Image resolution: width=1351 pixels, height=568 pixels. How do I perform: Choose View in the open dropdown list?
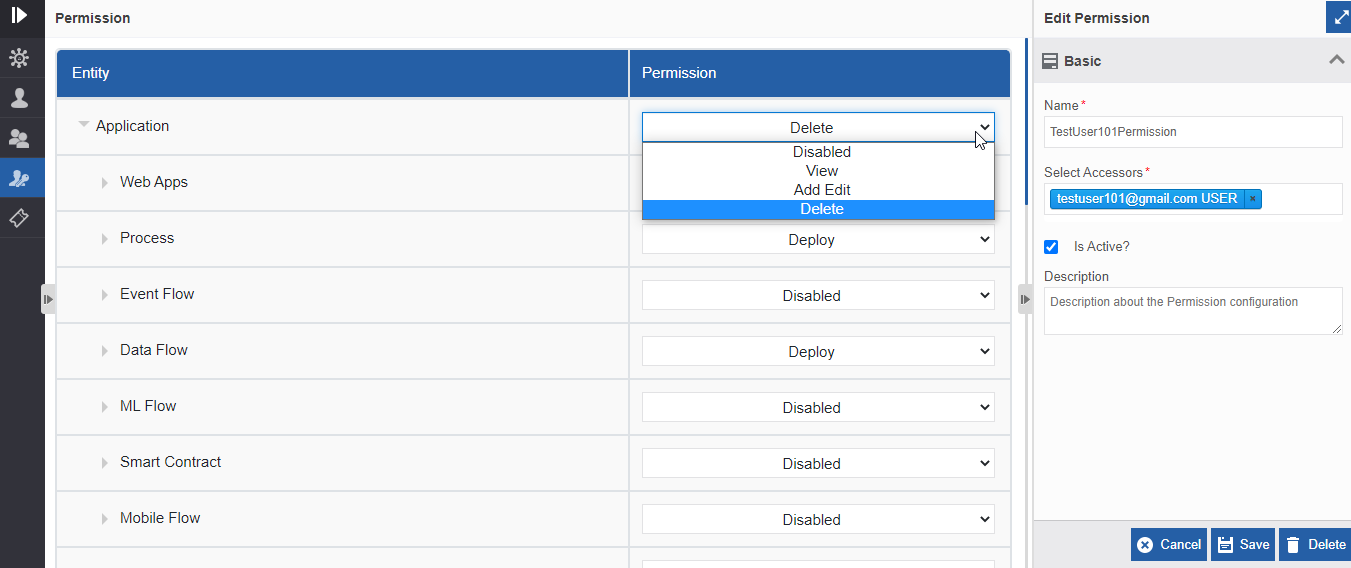(x=818, y=171)
